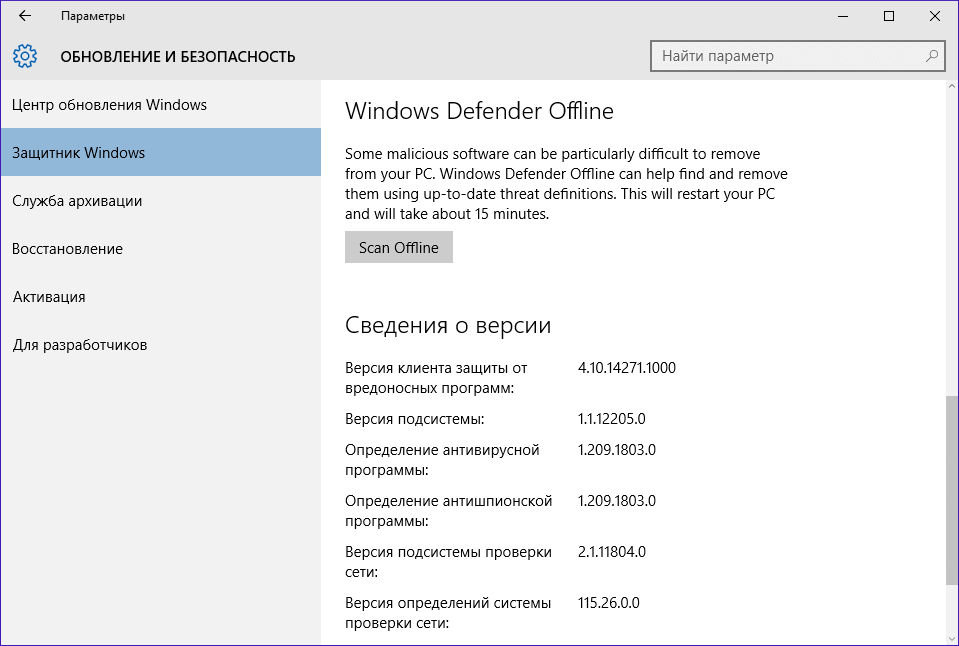Click the Windows Defender Offline heading
Screen dimensions: 959x646
479,112
